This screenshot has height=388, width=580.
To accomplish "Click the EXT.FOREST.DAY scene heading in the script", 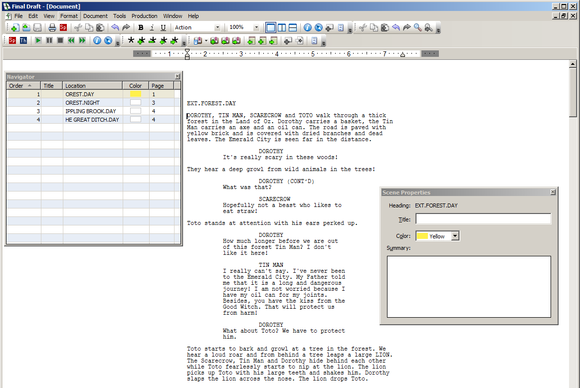I will coord(211,103).
